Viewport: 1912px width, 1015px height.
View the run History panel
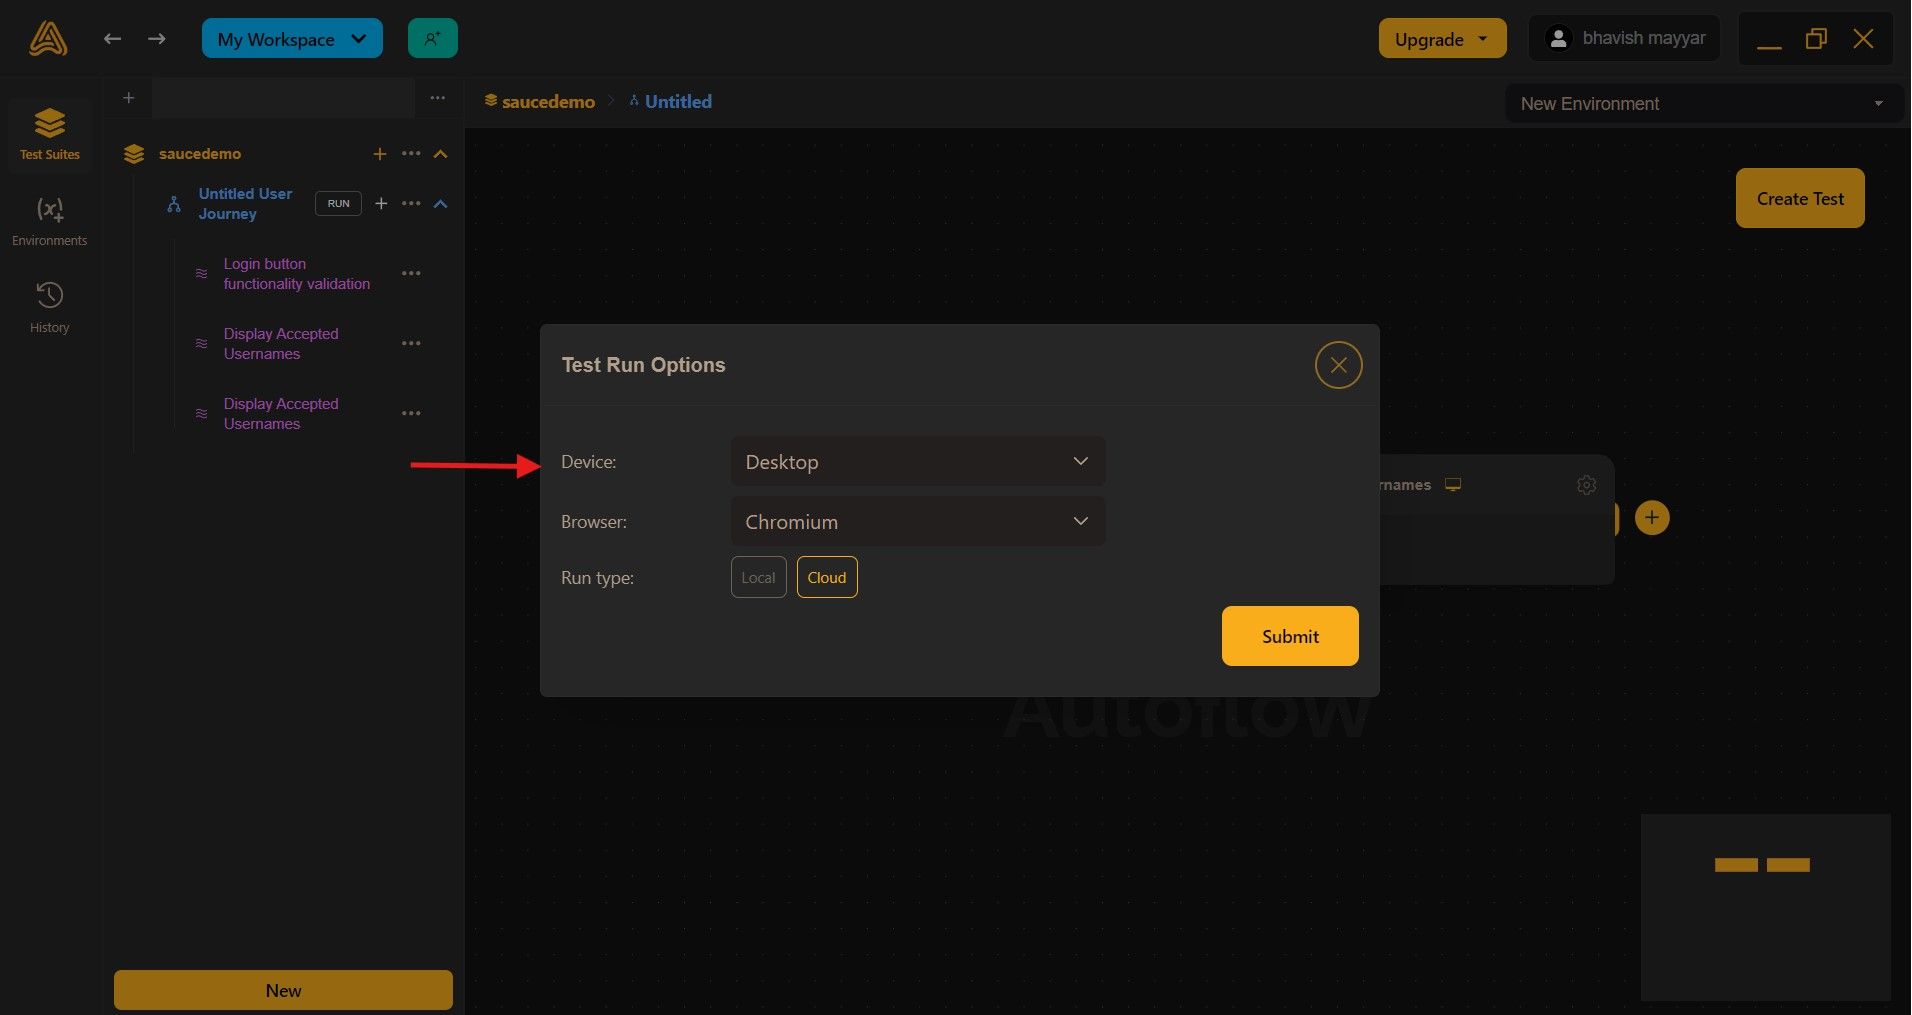(x=49, y=306)
